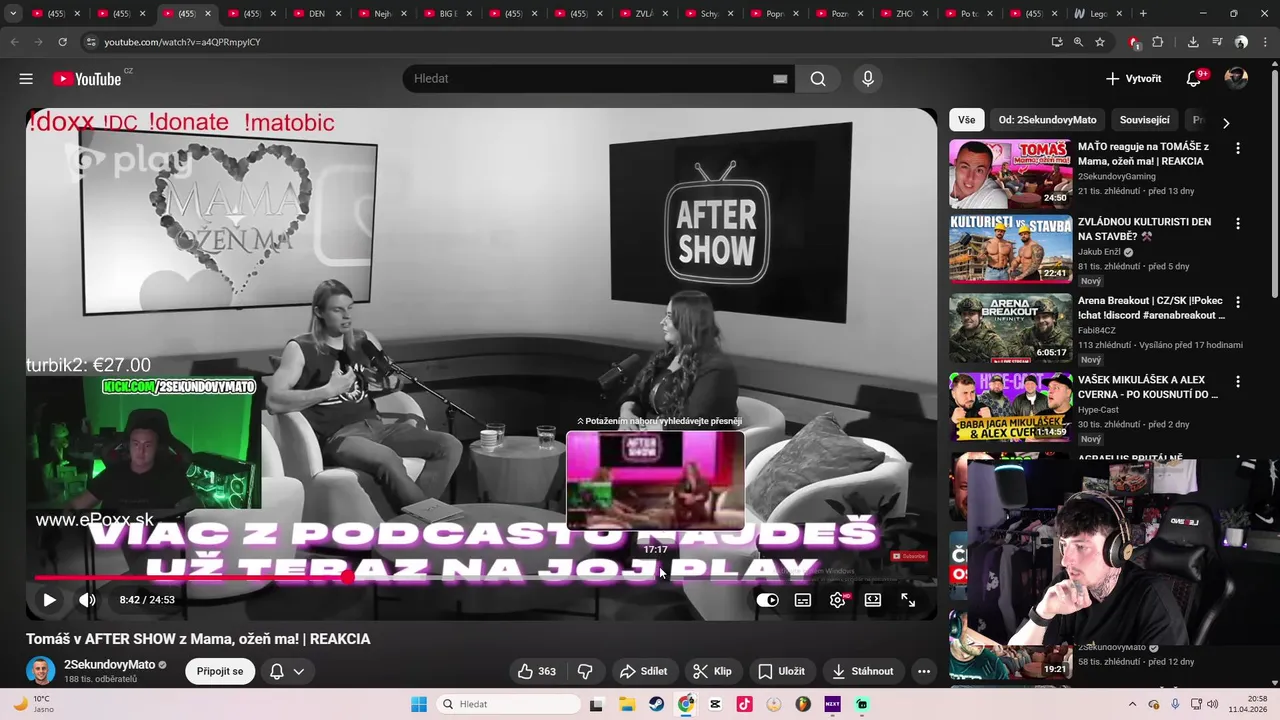Image resolution: width=1280 pixels, height=720 pixels.
Task: Switch to theater mode
Action: click(x=873, y=600)
